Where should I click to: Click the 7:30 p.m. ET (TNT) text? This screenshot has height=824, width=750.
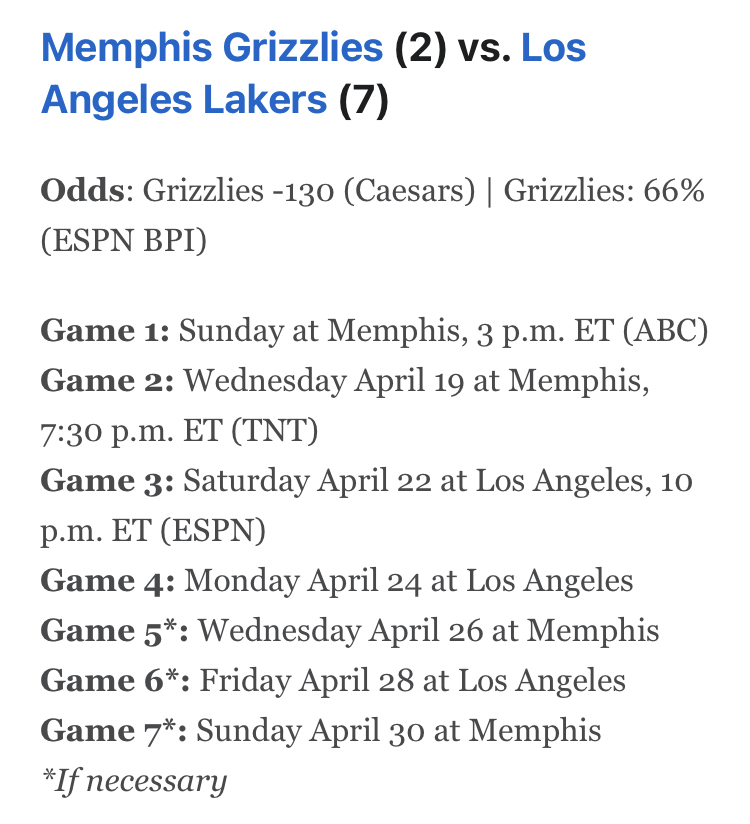[179, 431]
